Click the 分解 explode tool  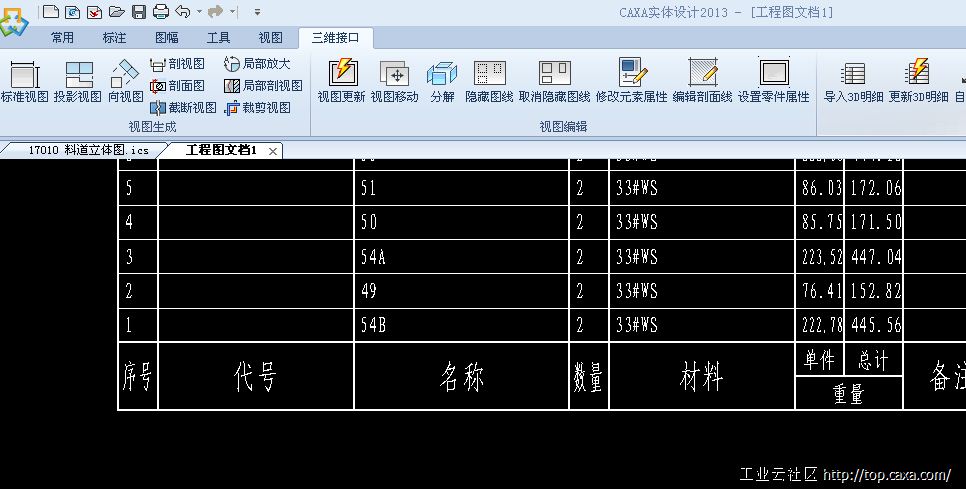(x=442, y=81)
